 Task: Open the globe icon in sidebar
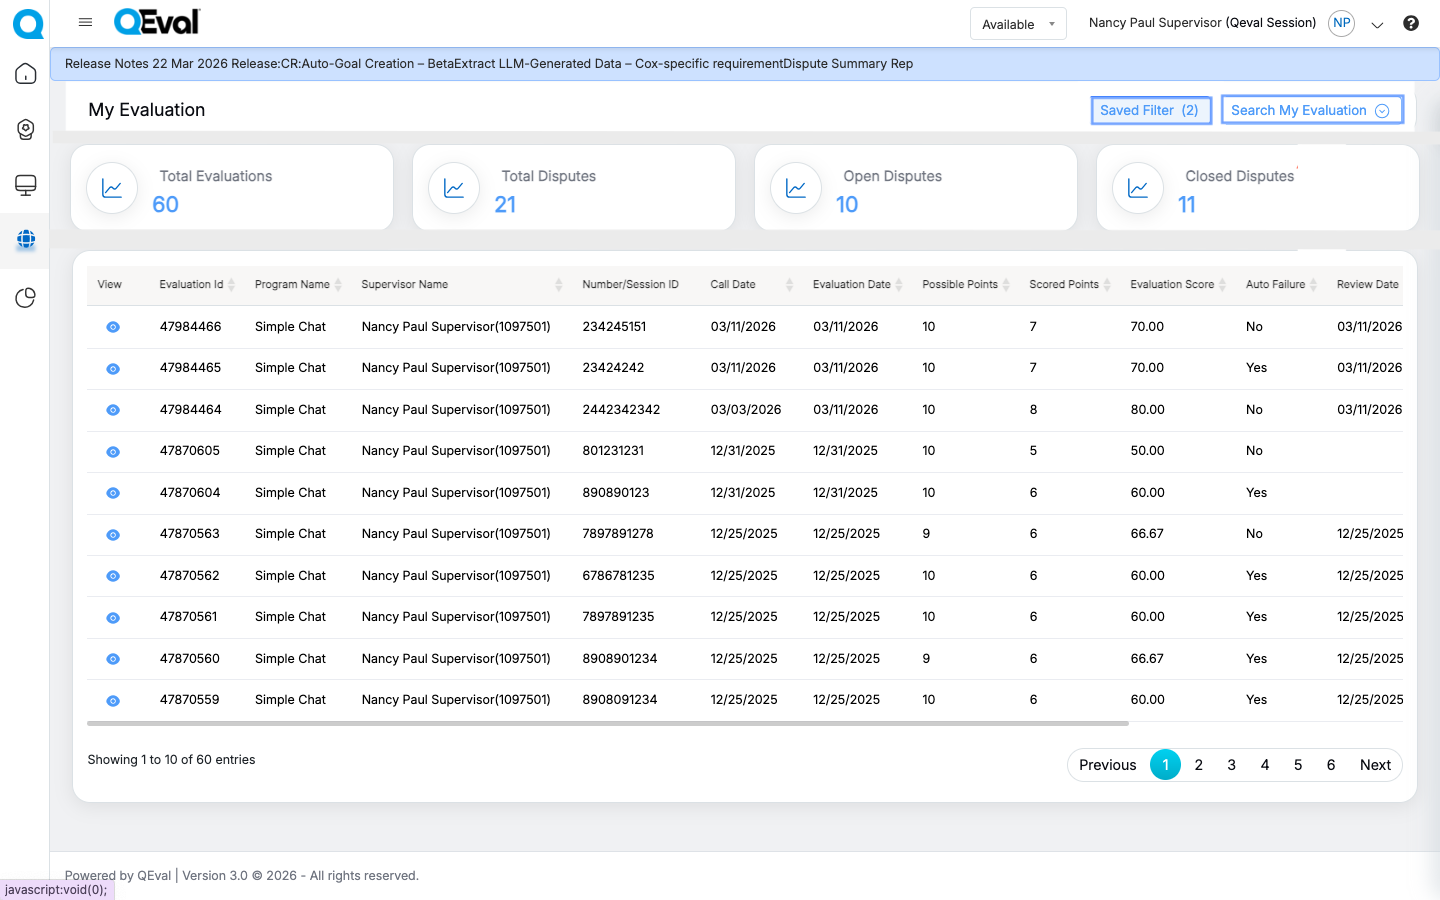(x=26, y=239)
